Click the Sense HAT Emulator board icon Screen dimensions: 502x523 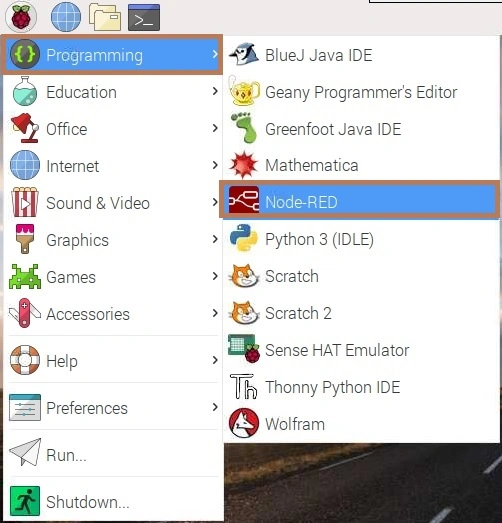(x=244, y=349)
